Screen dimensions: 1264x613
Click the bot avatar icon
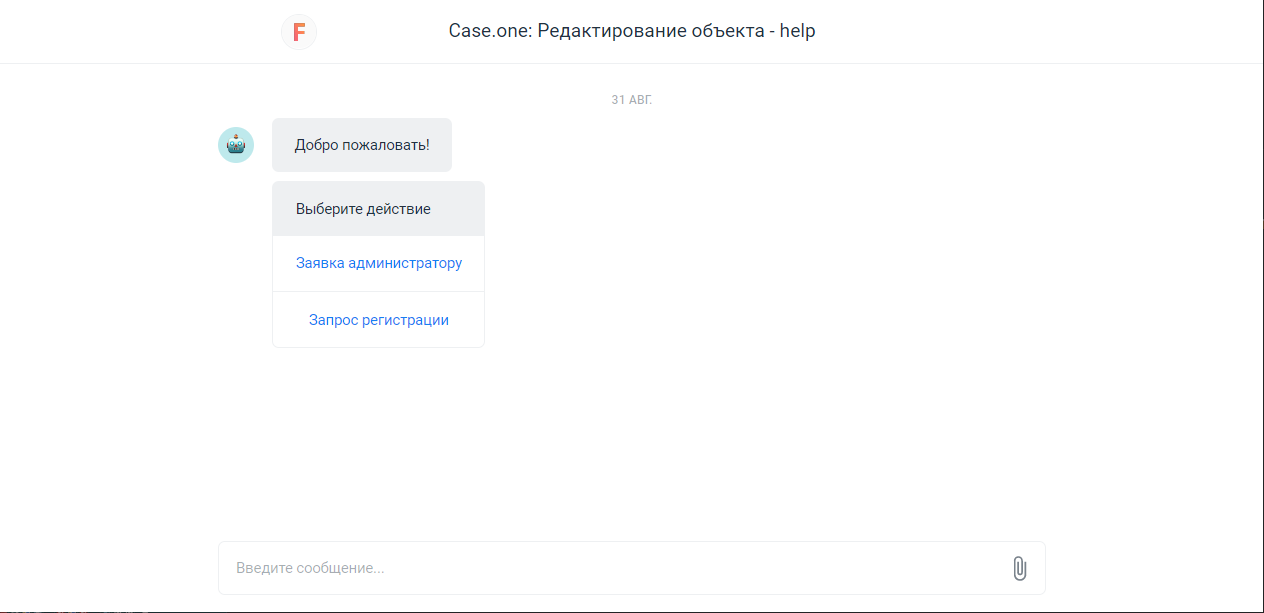point(236,145)
